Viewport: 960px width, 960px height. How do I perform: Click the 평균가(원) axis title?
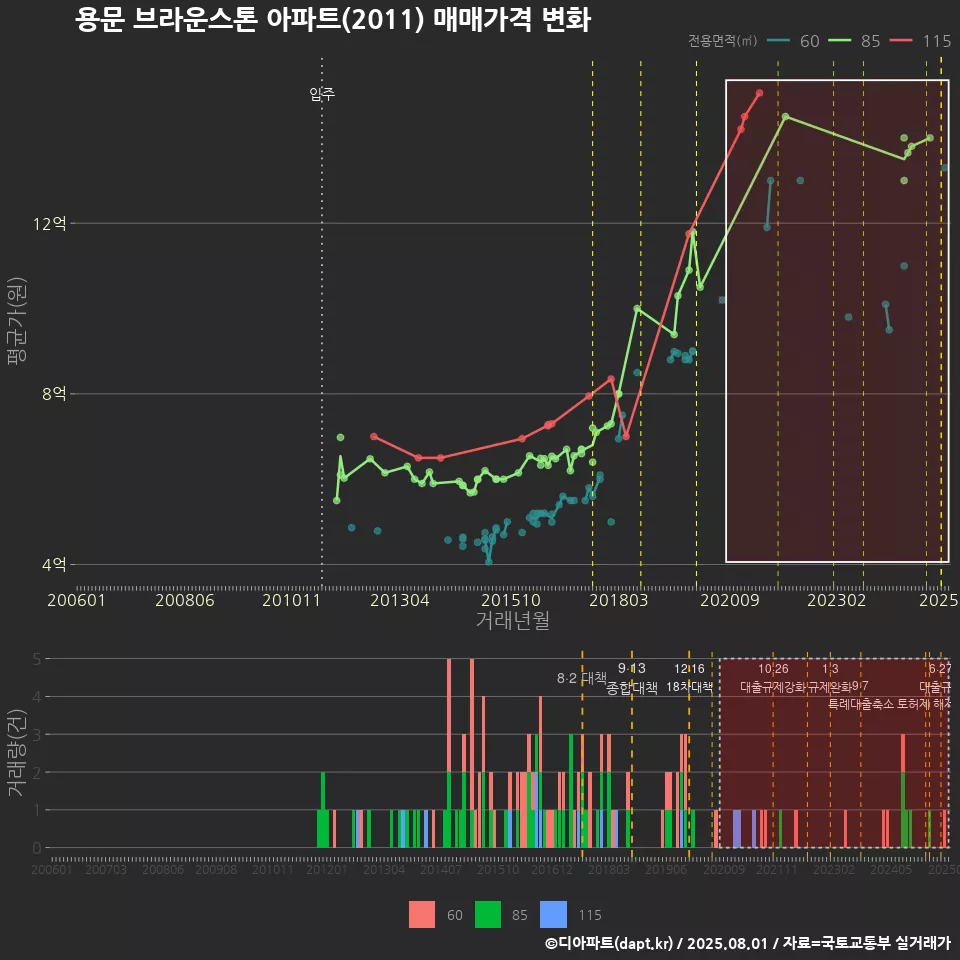[x=17, y=321]
